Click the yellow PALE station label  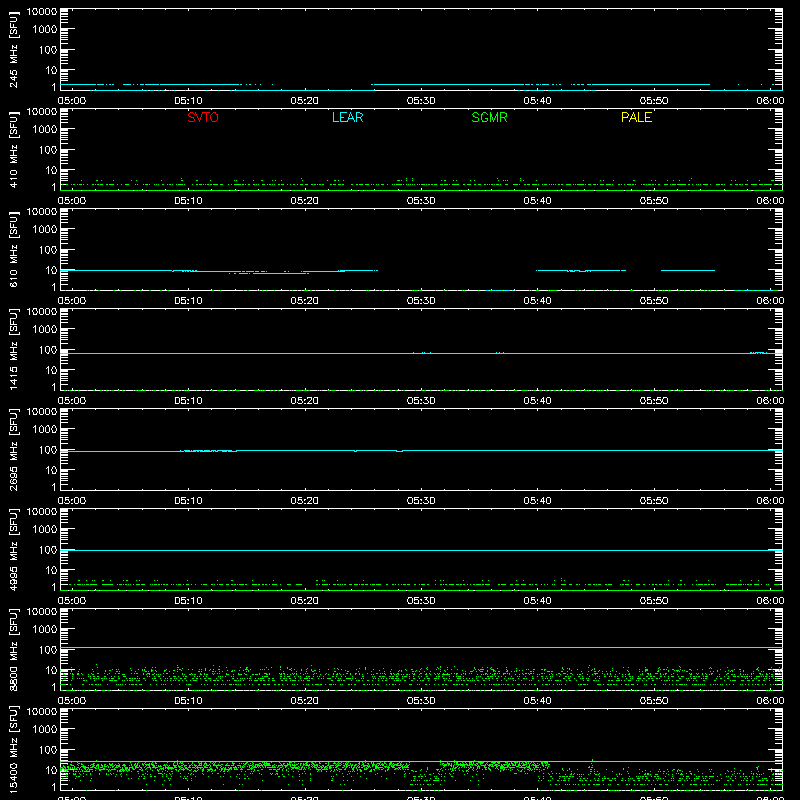coord(636,117)
